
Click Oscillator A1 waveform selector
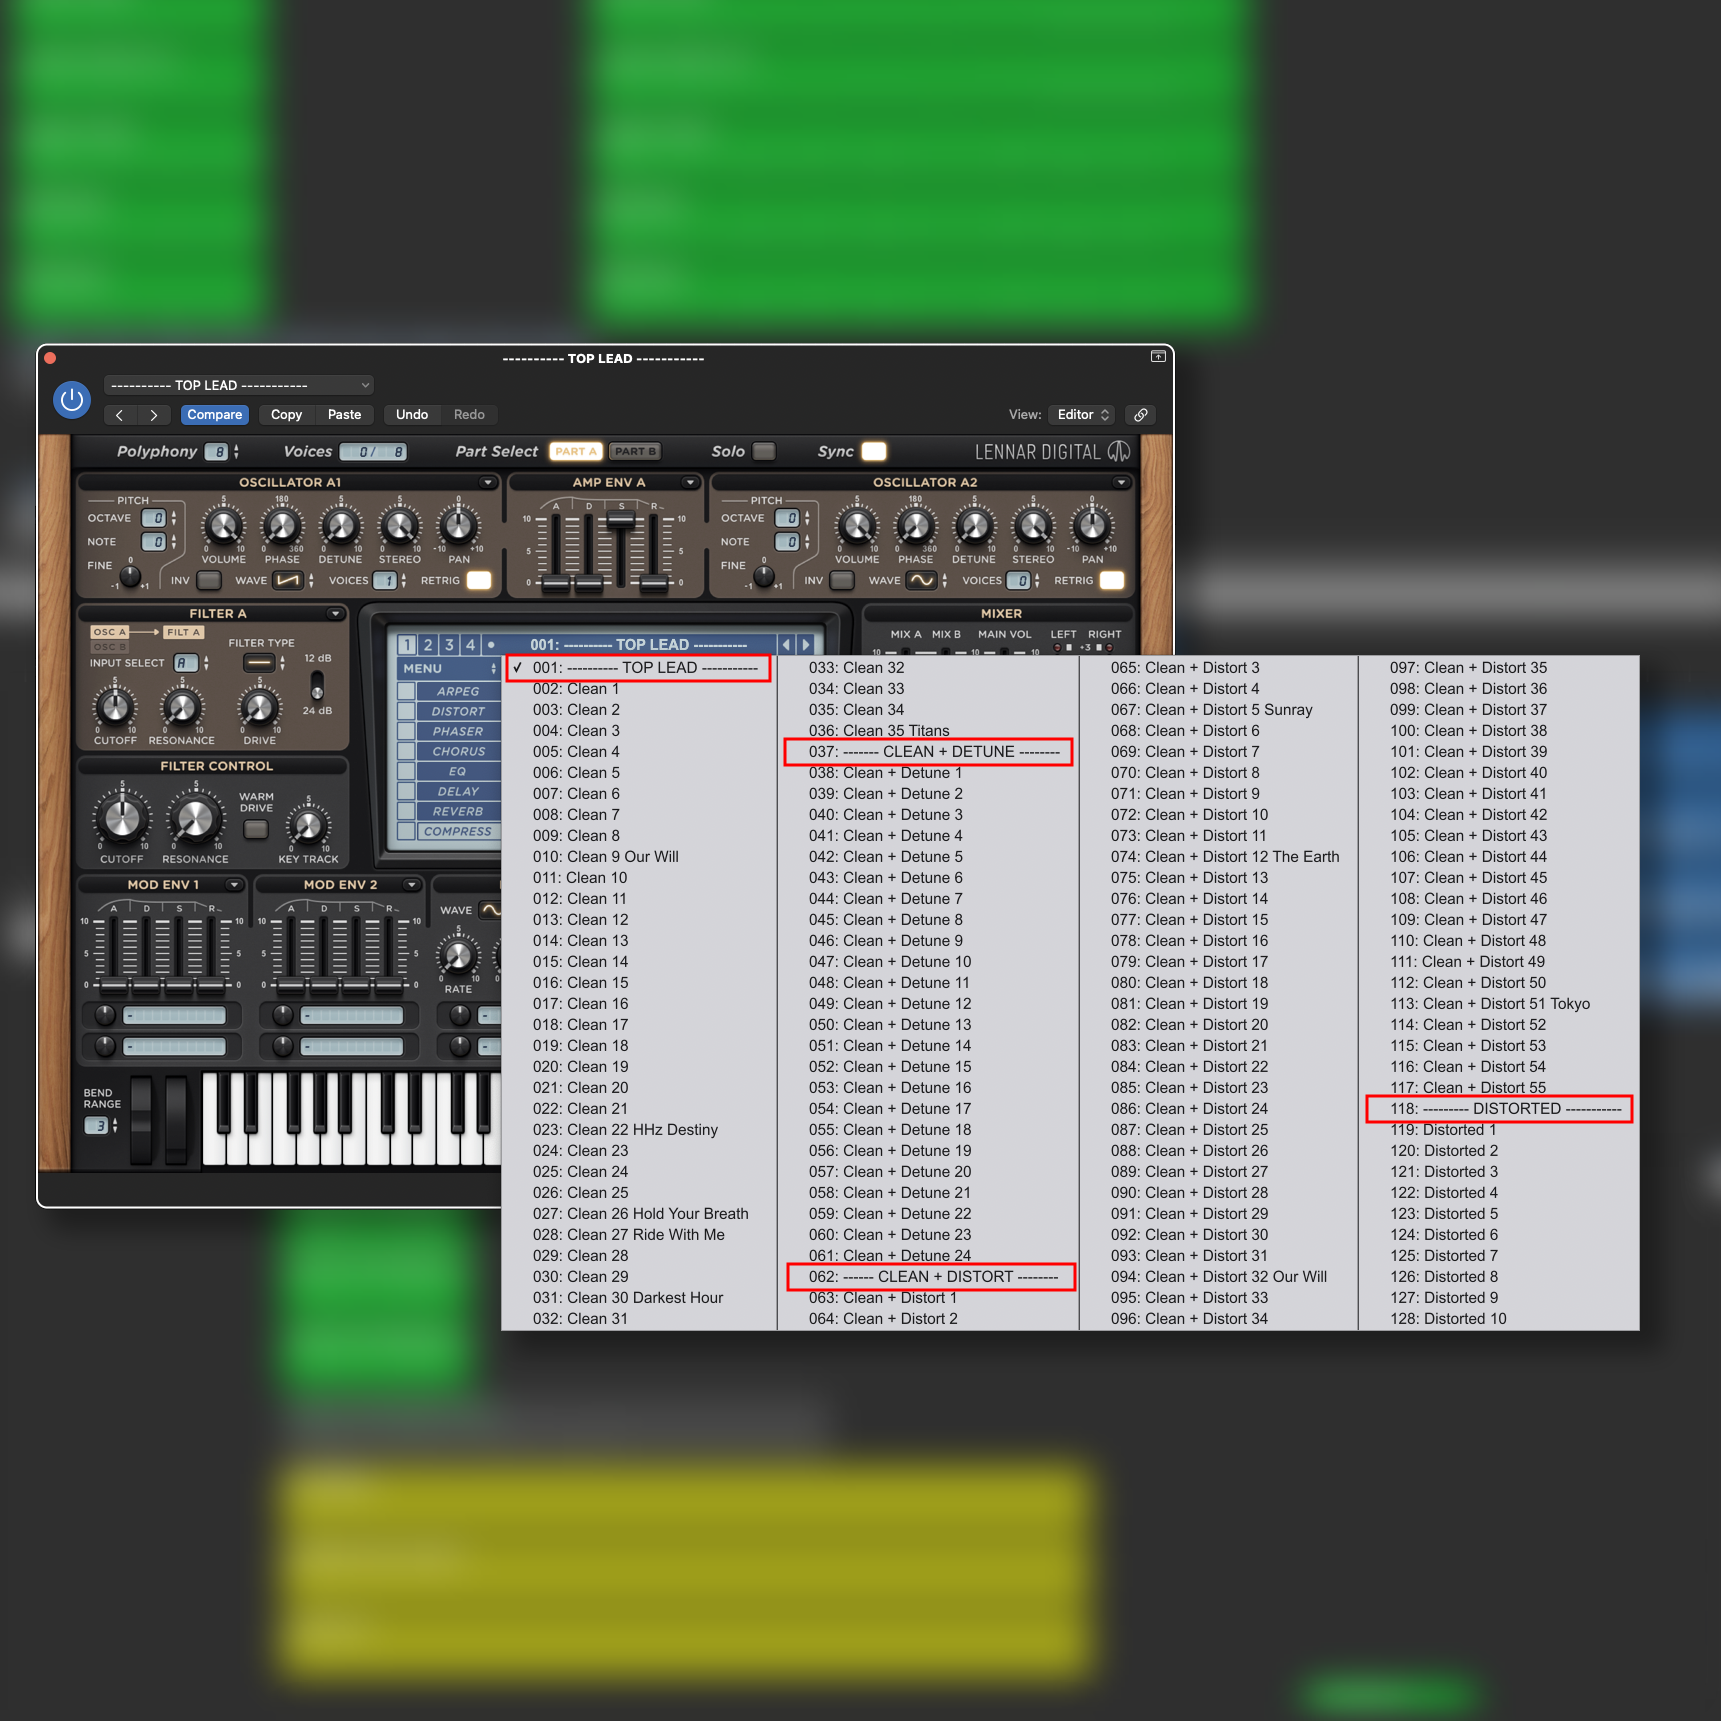pos(287,580)
